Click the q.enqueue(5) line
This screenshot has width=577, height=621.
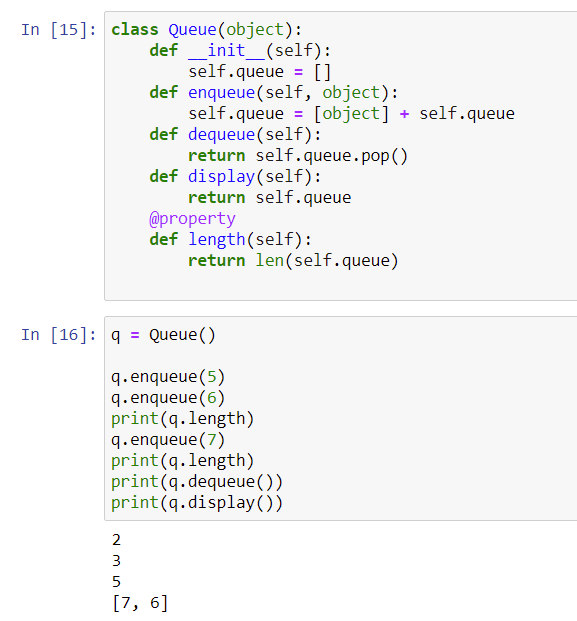point(168,377)
